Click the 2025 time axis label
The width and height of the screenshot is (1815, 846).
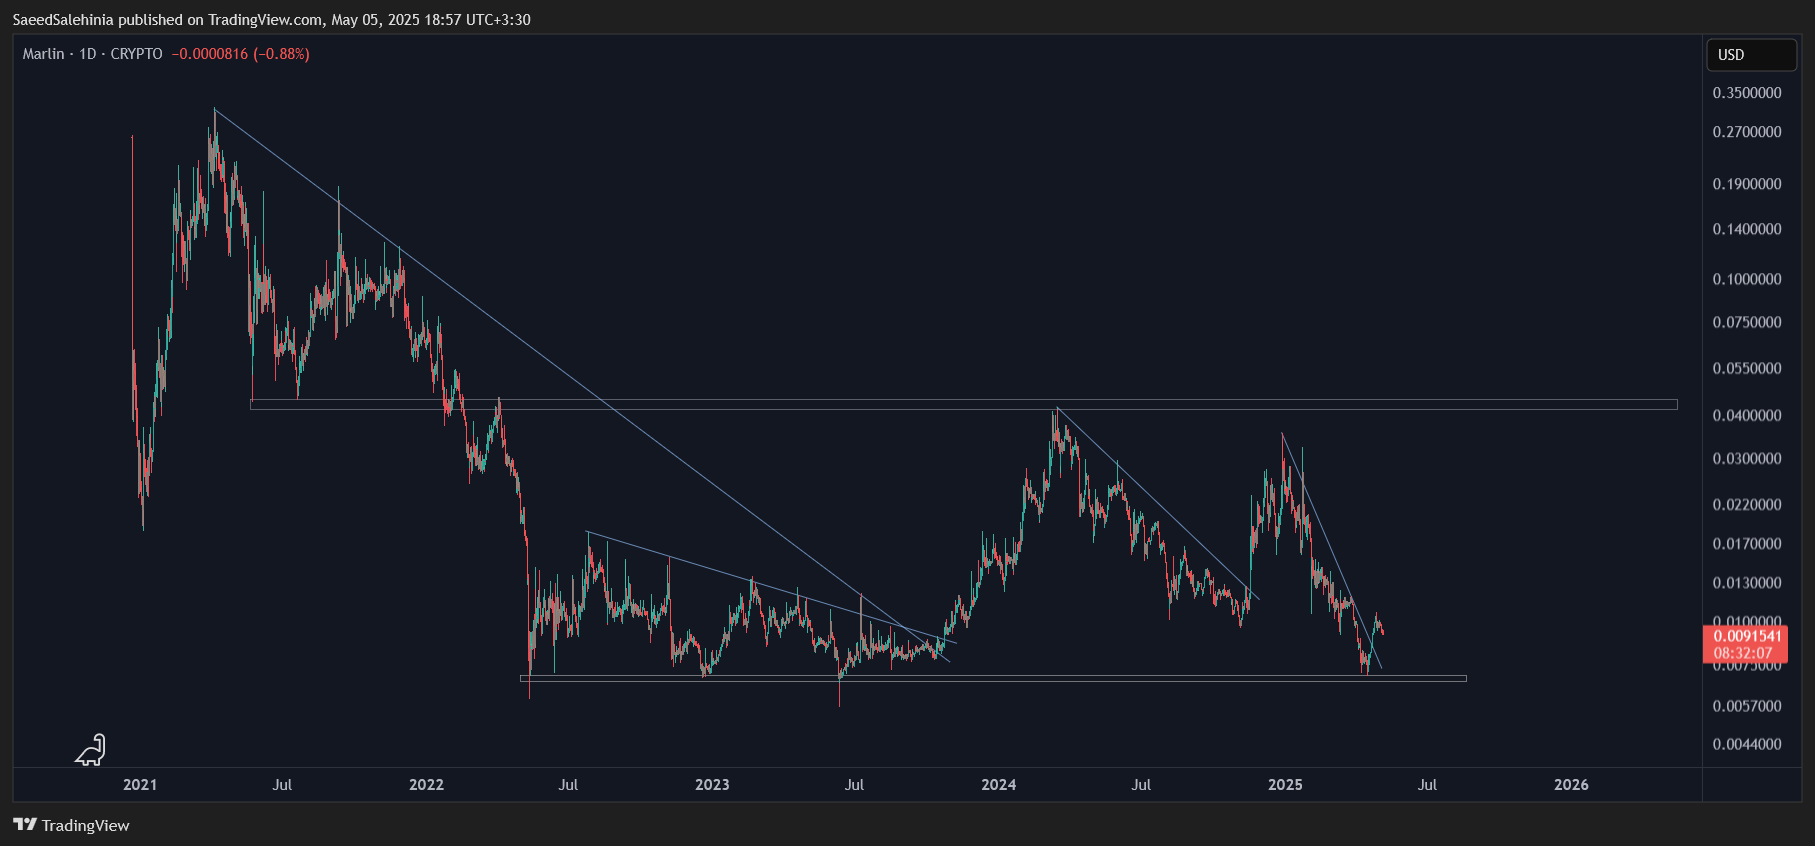point(1285,785)
